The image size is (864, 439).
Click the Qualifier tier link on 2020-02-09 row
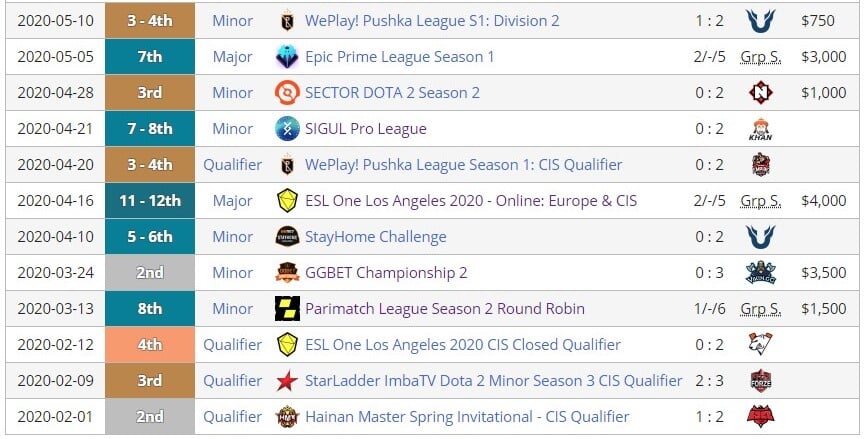point(233,381)
